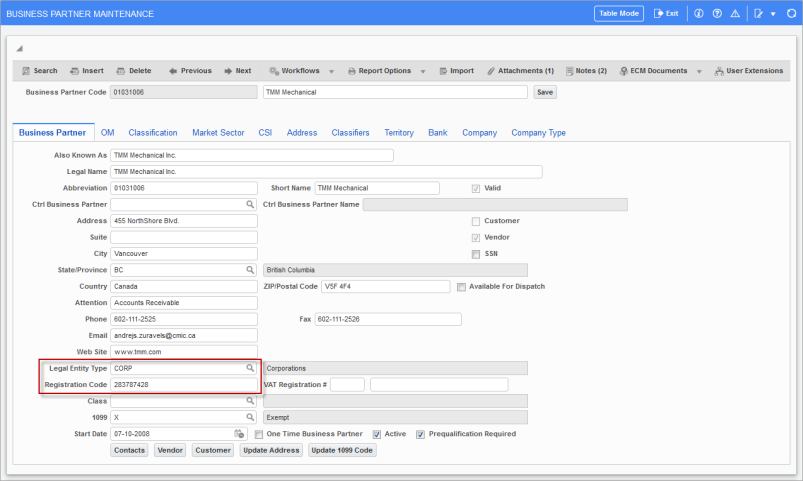Go to Next record

238,71
